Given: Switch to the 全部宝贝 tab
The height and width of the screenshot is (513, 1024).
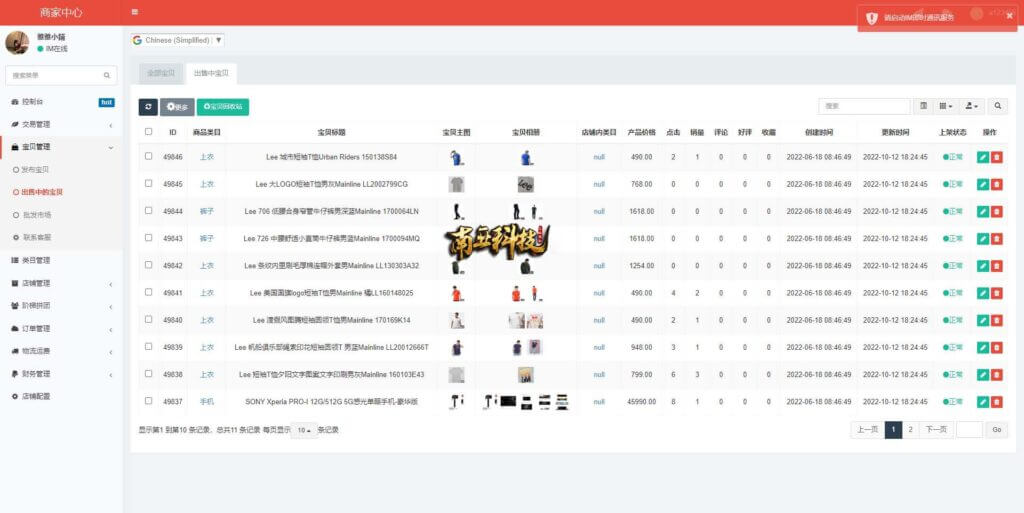Looking at the screenshot, I should 161,74.
